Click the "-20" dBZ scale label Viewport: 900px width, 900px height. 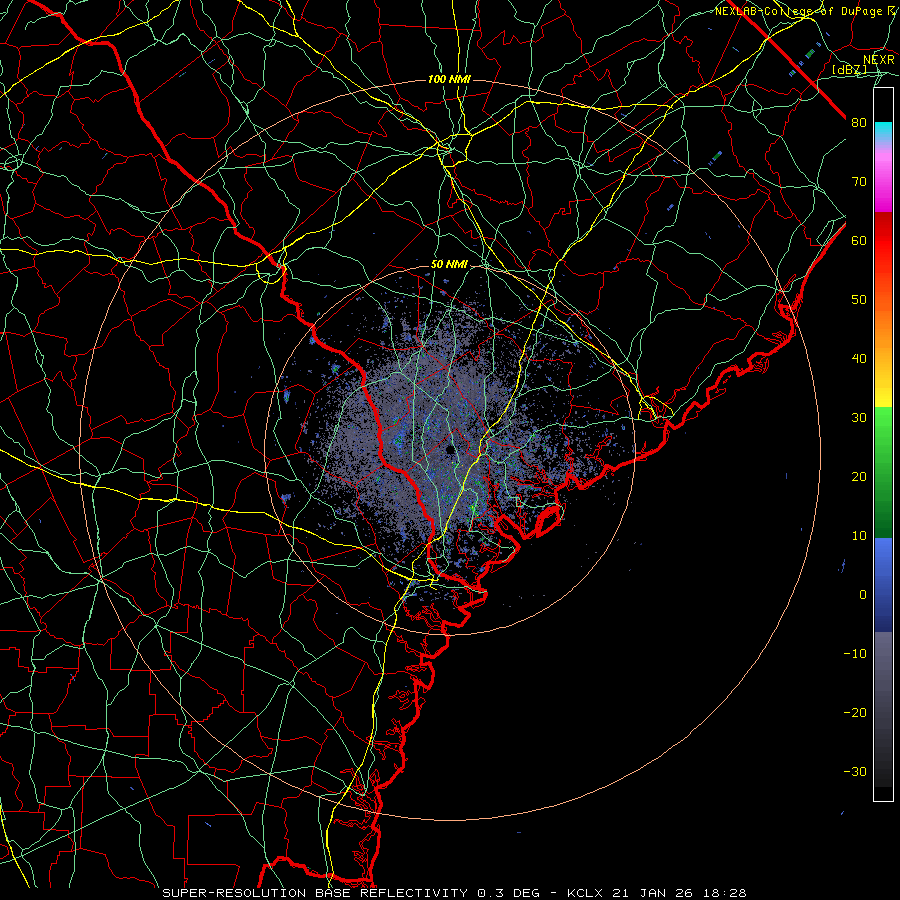[x=855, y=713]
